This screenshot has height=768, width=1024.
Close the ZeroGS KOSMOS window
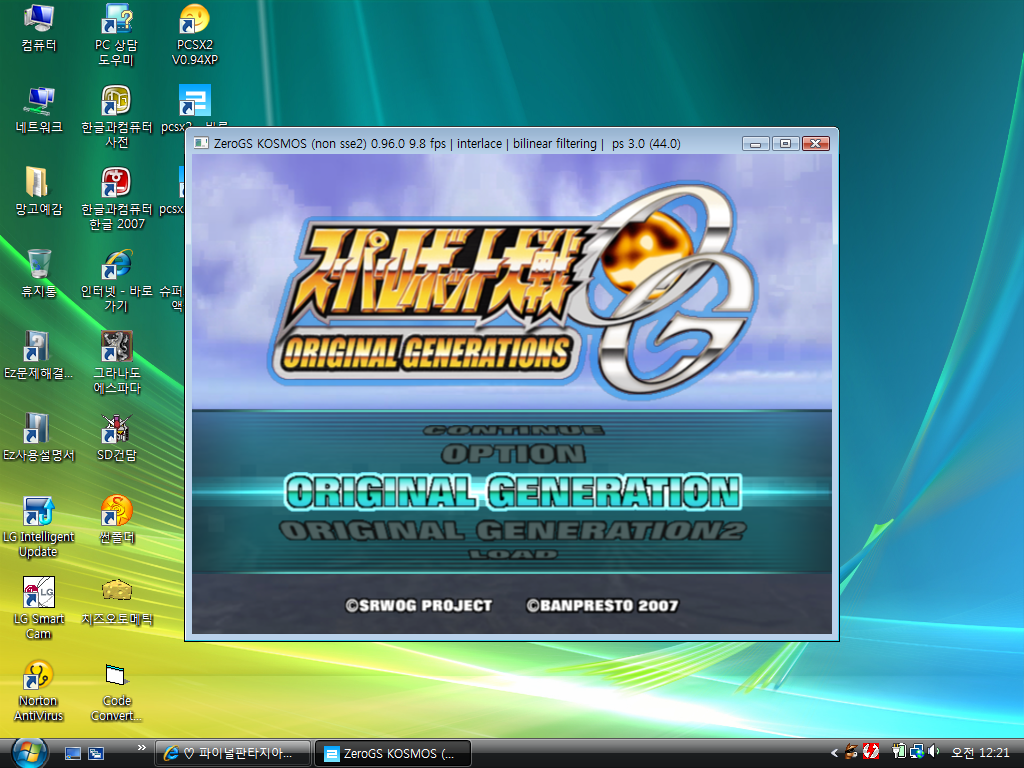pyautogui.click(x=816, y=144)
